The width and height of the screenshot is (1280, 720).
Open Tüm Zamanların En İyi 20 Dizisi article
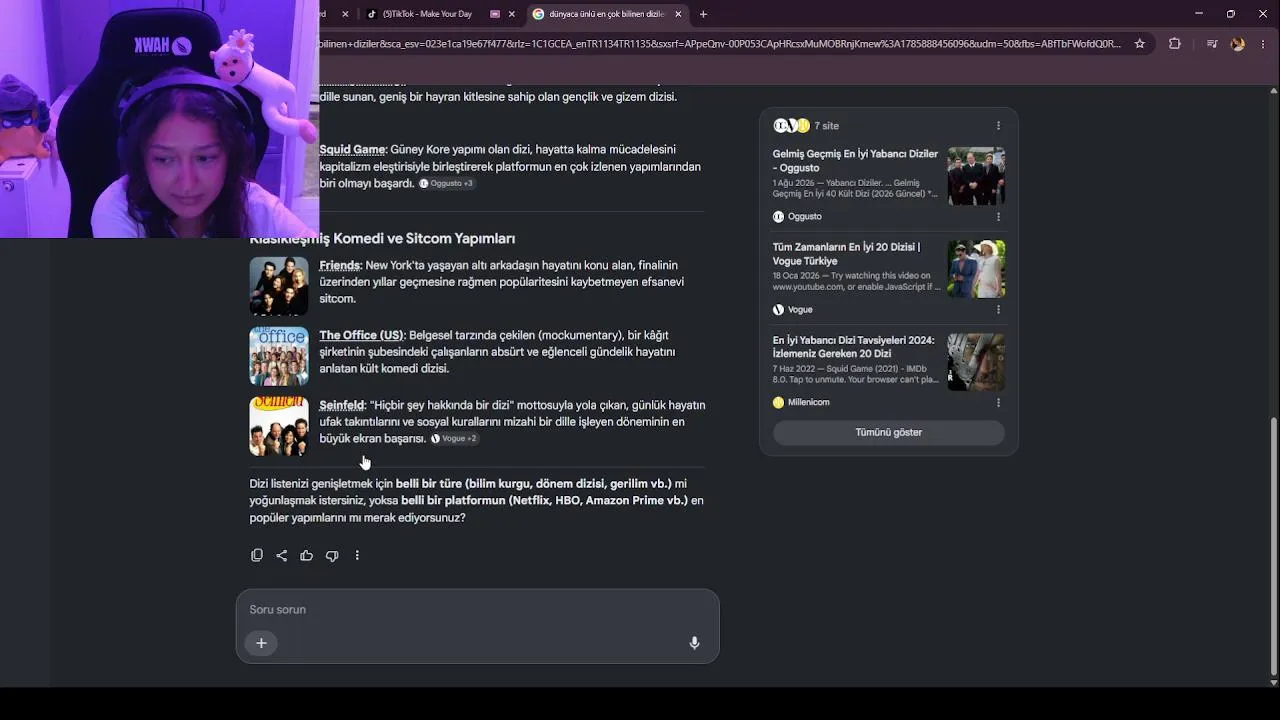click(846, 254)
